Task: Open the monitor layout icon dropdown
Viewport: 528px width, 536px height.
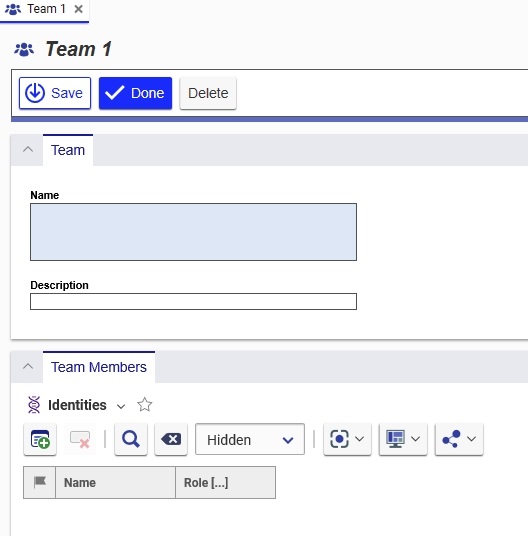Action: click(403, 439)
